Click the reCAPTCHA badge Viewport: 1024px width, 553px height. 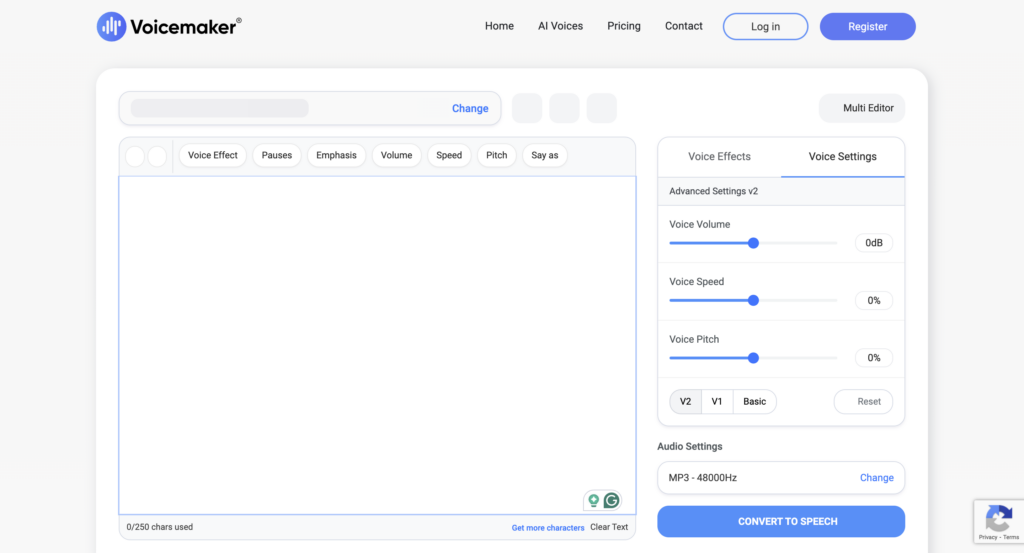pos(999,522)
